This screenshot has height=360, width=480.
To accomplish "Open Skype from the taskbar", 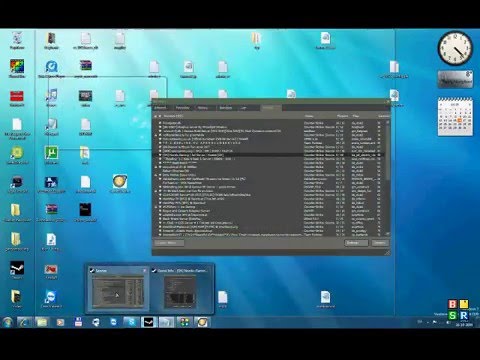I will pos(131,322).
